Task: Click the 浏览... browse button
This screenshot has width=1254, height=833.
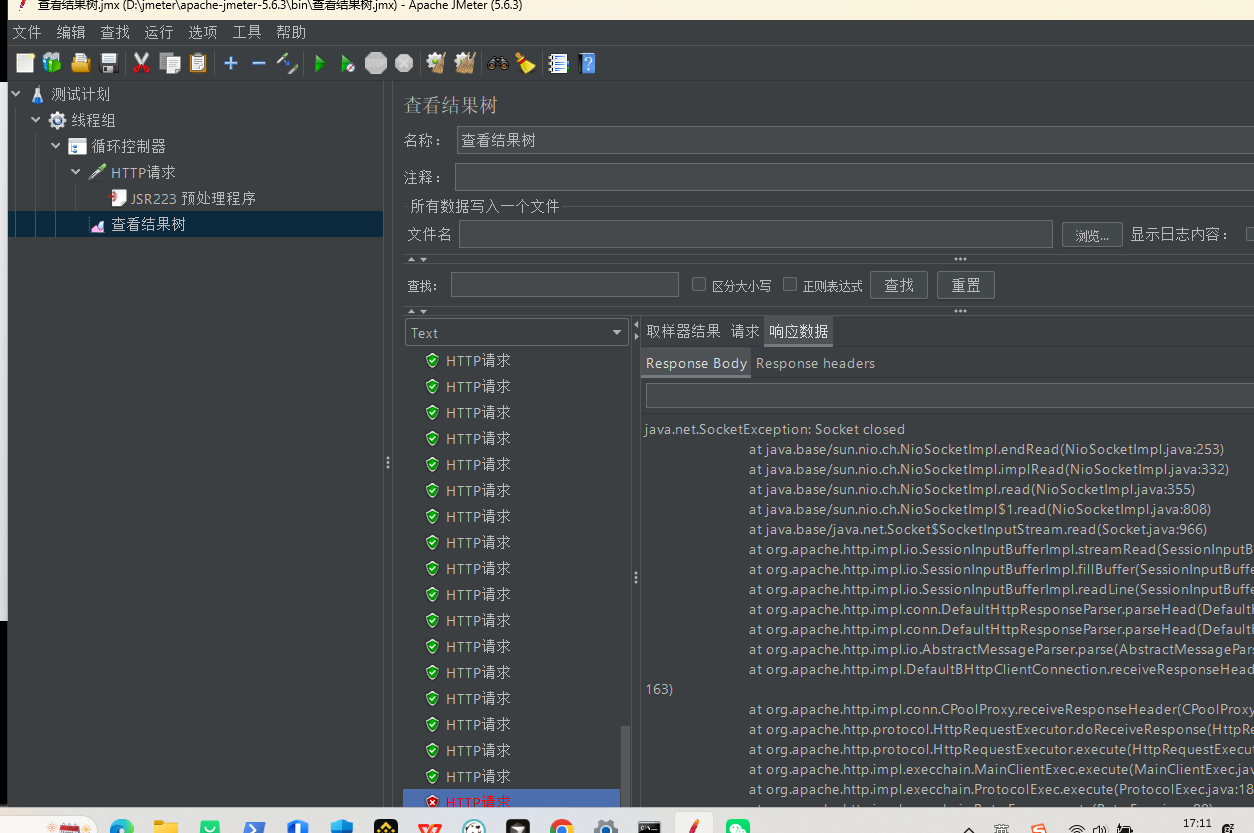Action: 1092,235
